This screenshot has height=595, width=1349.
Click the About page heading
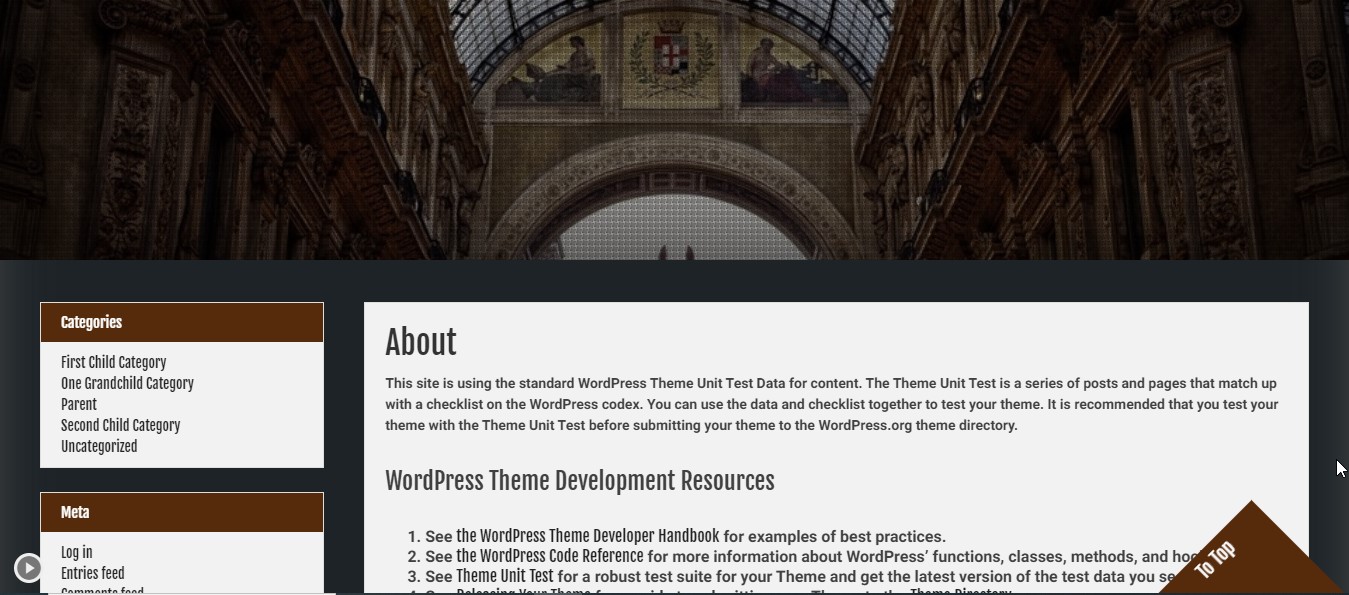click(x=421, y=342)
